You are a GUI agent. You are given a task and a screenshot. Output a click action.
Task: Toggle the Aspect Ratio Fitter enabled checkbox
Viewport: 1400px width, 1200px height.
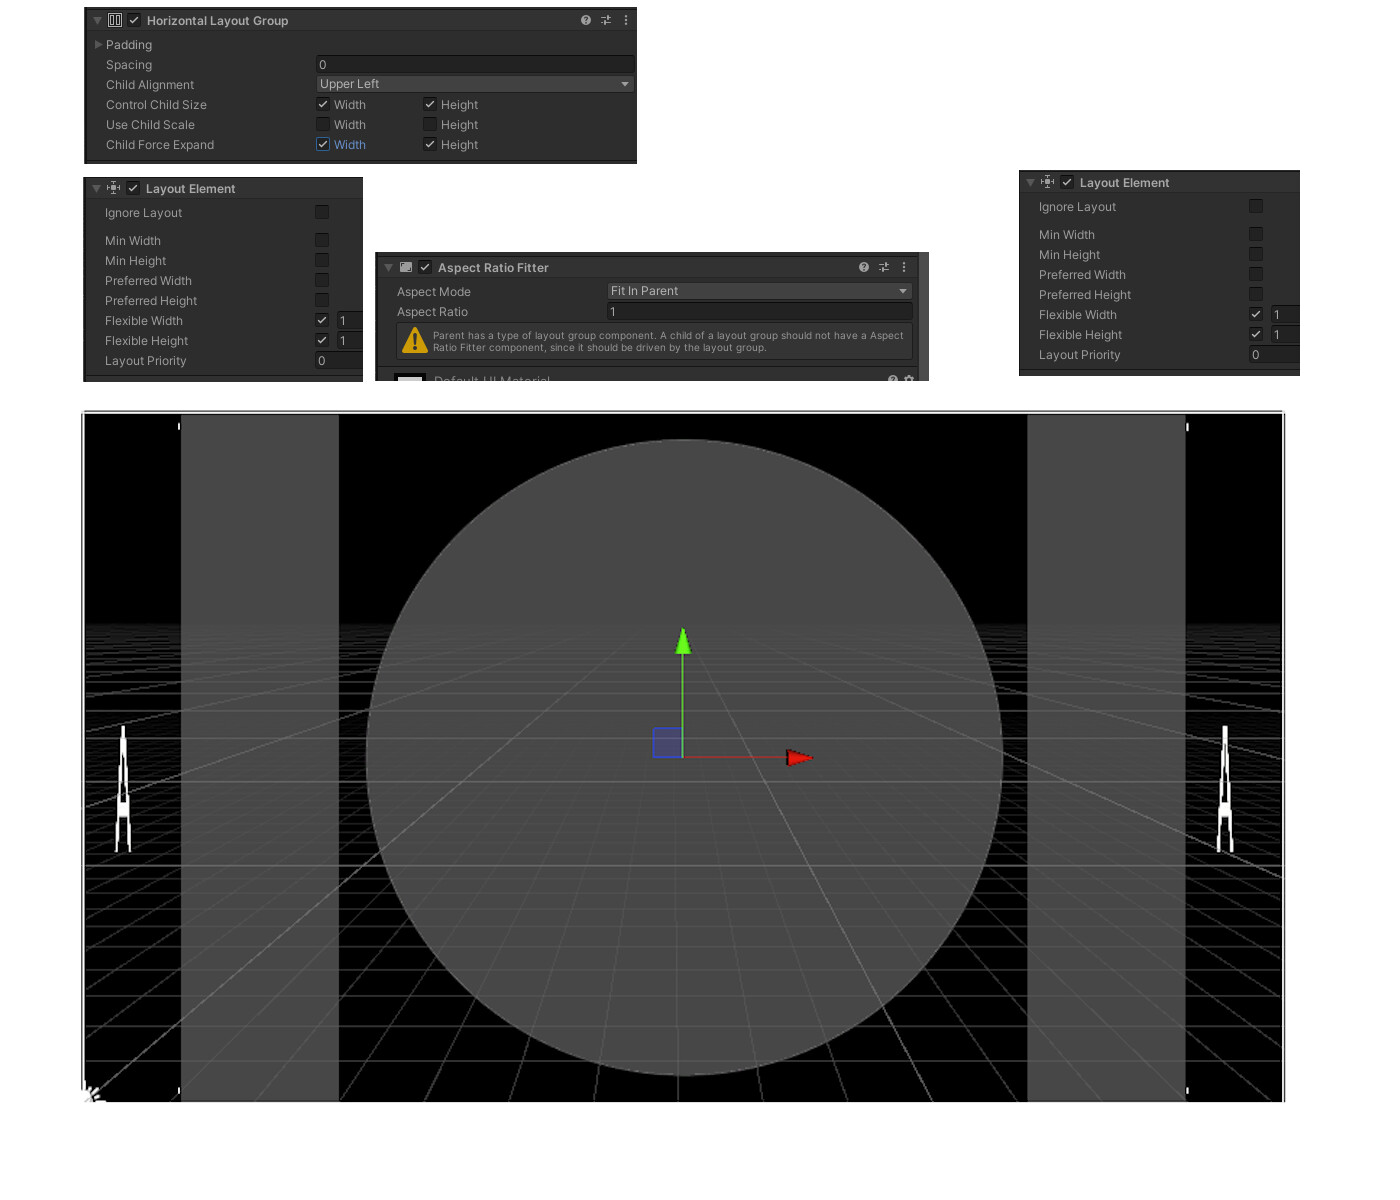(x=425, y=267)
